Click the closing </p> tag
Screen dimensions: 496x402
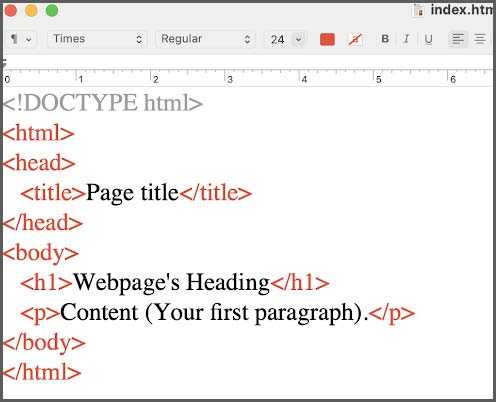coord(392,313)
